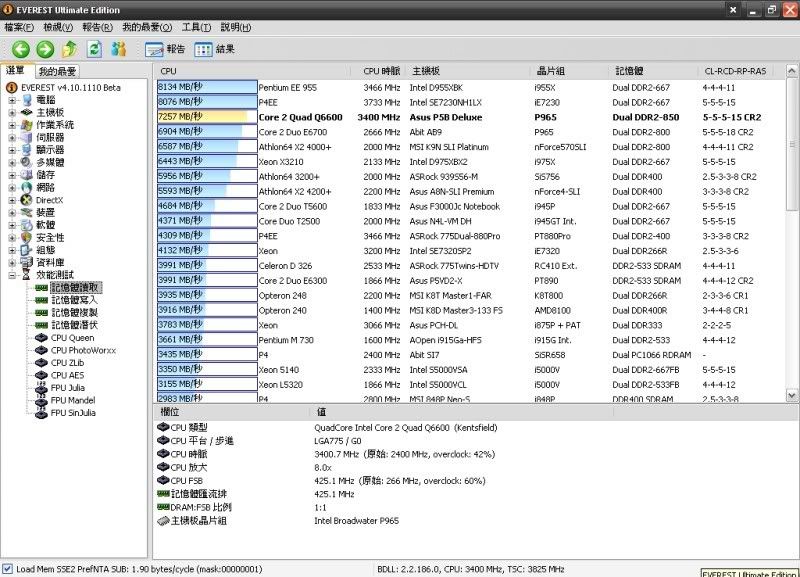Sort by the CPU 時脈 column header
800x577 pixels.
(381, 71)
